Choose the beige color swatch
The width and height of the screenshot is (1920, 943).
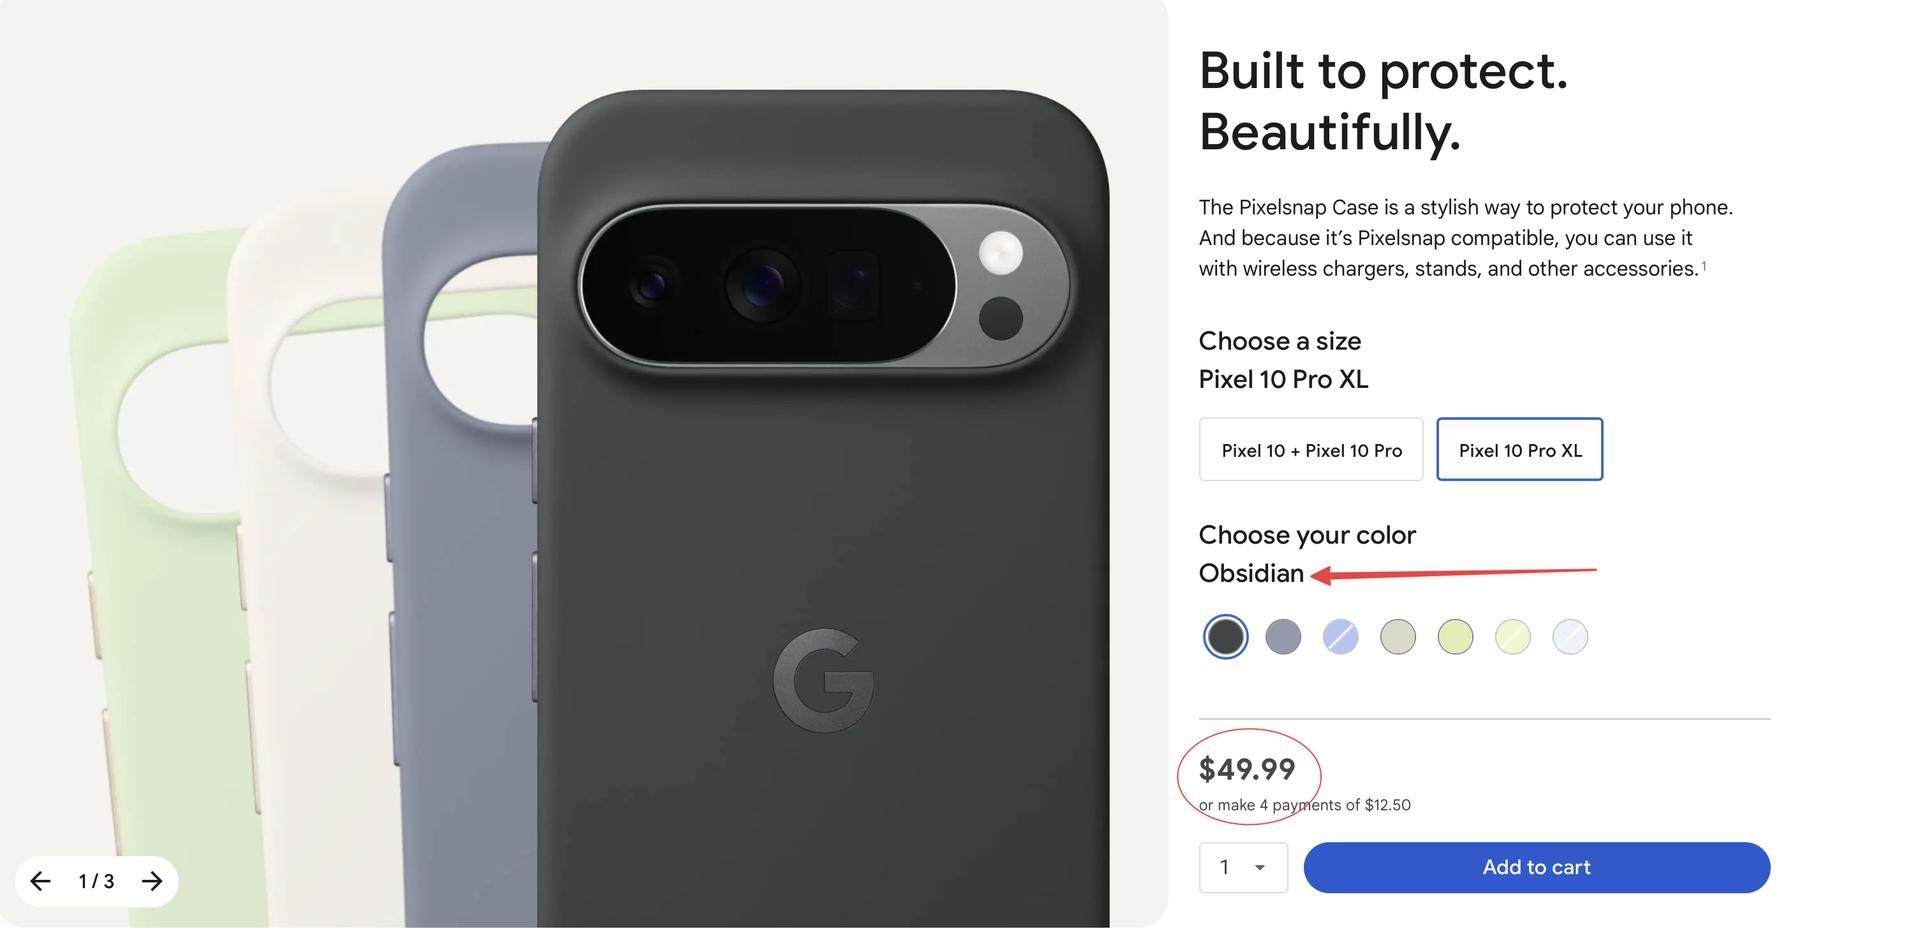click(x=1398, y=637)
